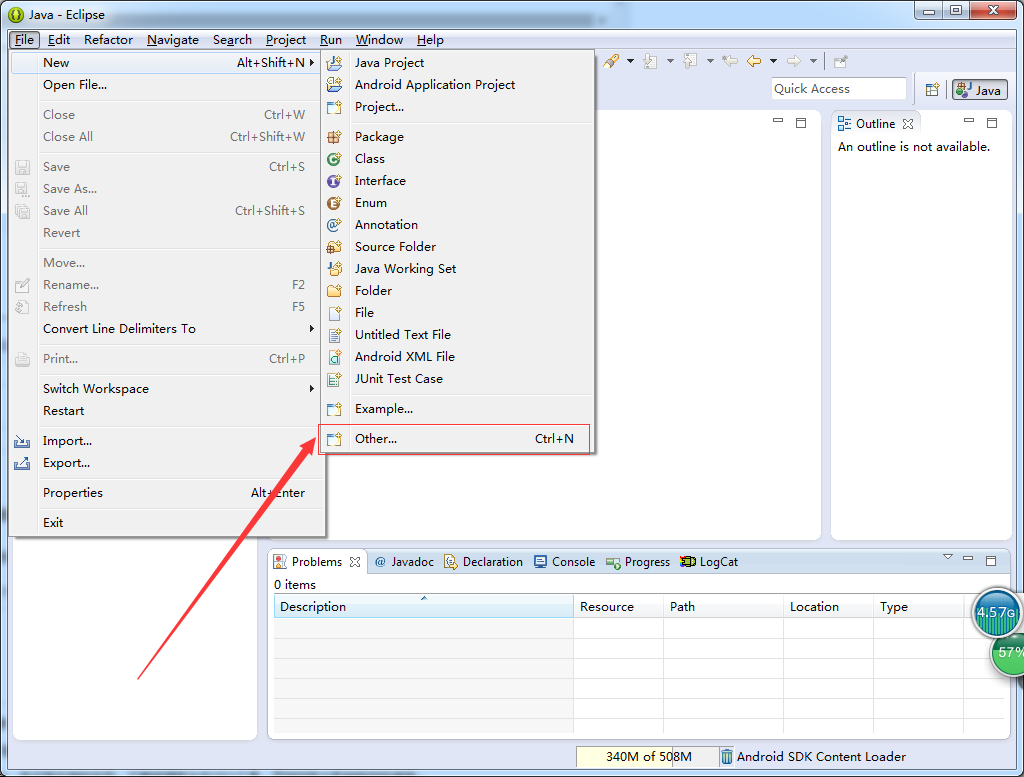
Task: Open the Navigate menu
Action: pyautogui.click(x=172, y=40)
